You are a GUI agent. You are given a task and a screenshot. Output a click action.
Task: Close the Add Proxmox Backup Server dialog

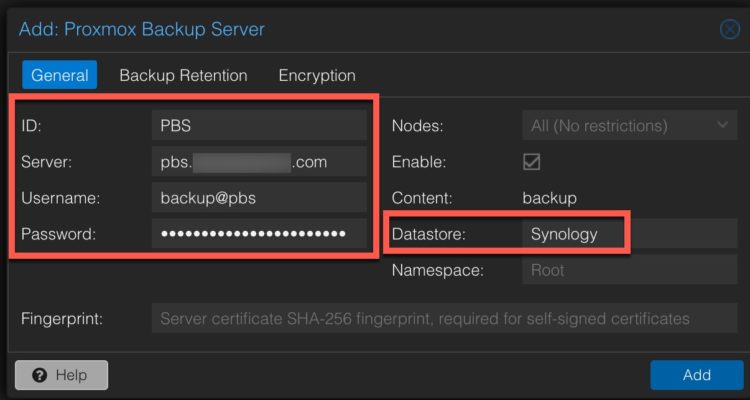click(730, 29)
